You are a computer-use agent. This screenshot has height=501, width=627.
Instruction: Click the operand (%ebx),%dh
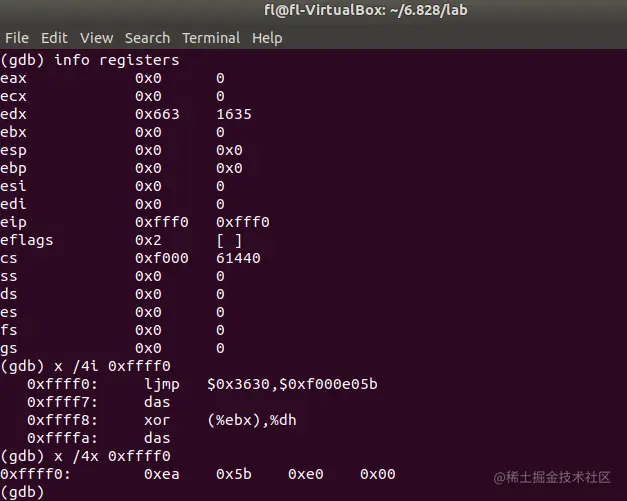[252, 420]
